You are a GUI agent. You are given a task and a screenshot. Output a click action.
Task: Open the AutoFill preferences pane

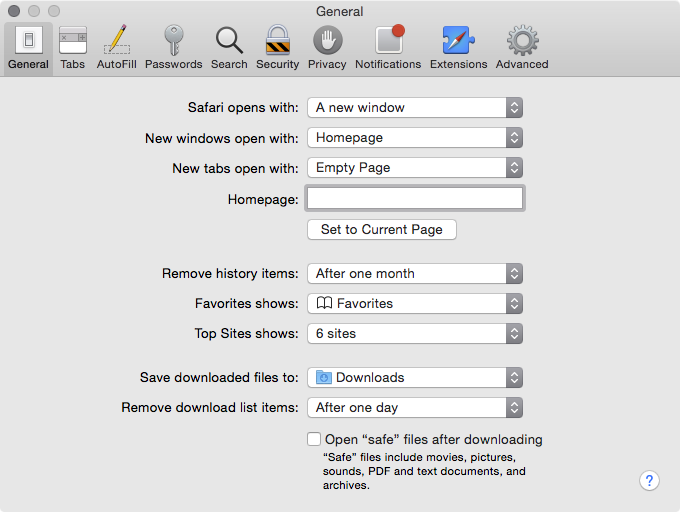[116, 48]
